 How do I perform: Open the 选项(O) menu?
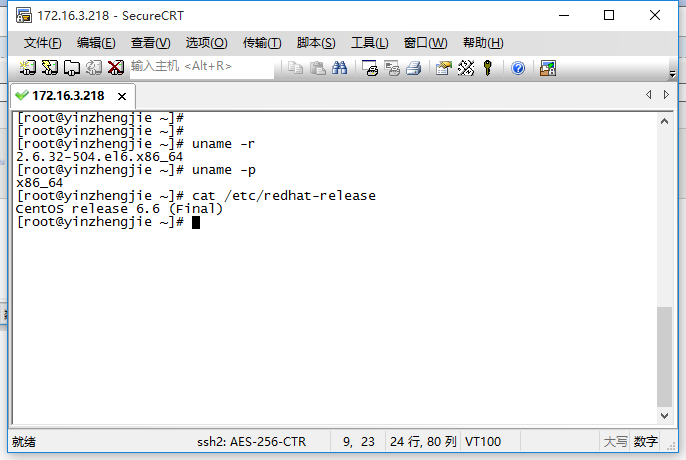click(x=206, y=43)
